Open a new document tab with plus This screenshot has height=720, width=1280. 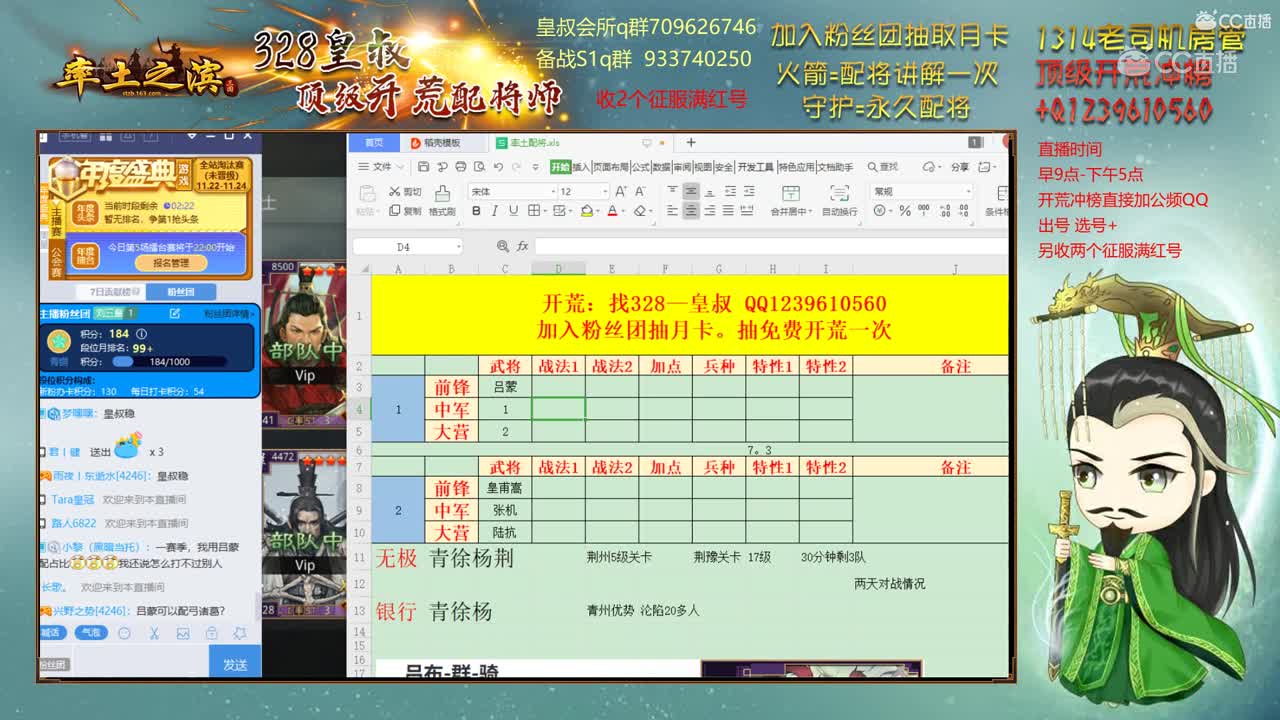click(x=690, y=143)
